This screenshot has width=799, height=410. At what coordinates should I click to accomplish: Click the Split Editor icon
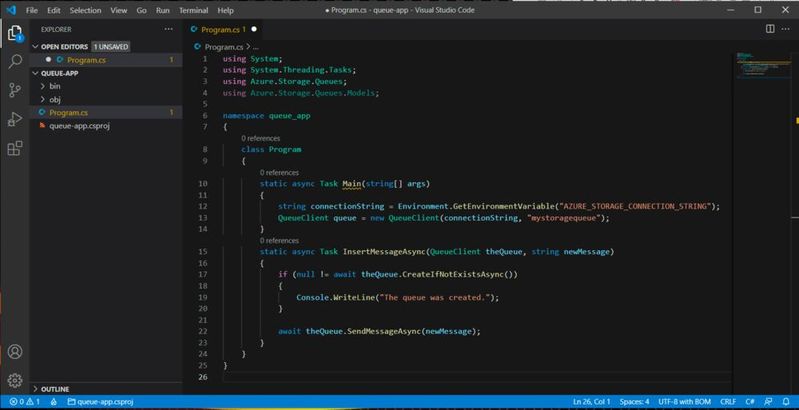click(x=770, y=29)
